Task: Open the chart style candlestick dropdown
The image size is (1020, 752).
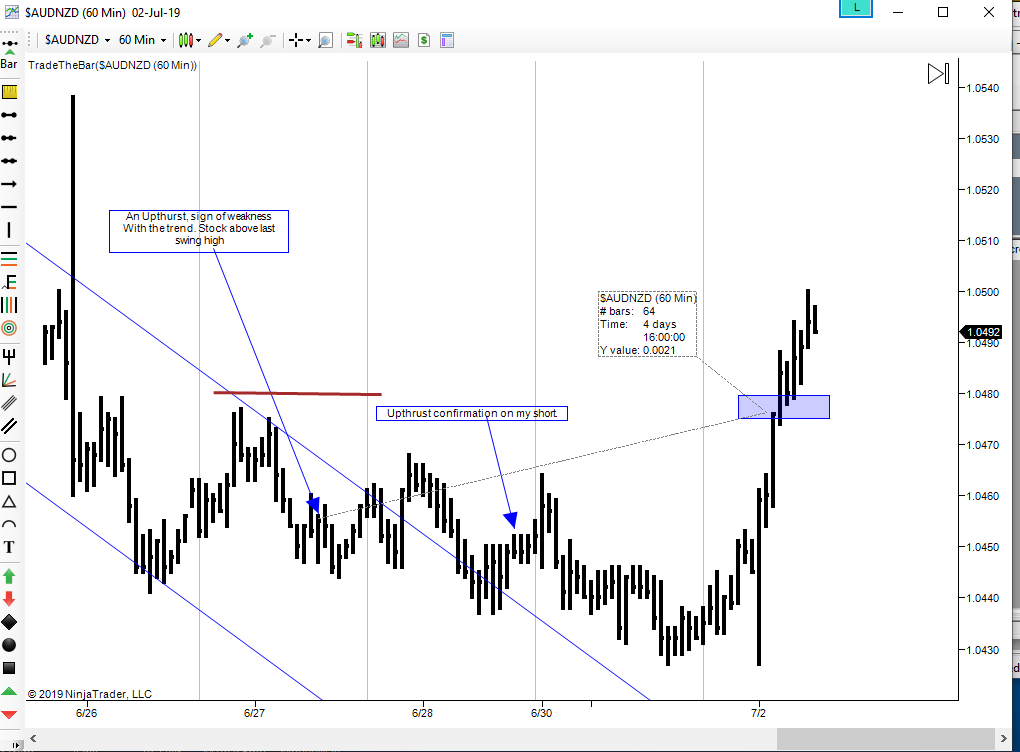Action: [x=189, y=40]
